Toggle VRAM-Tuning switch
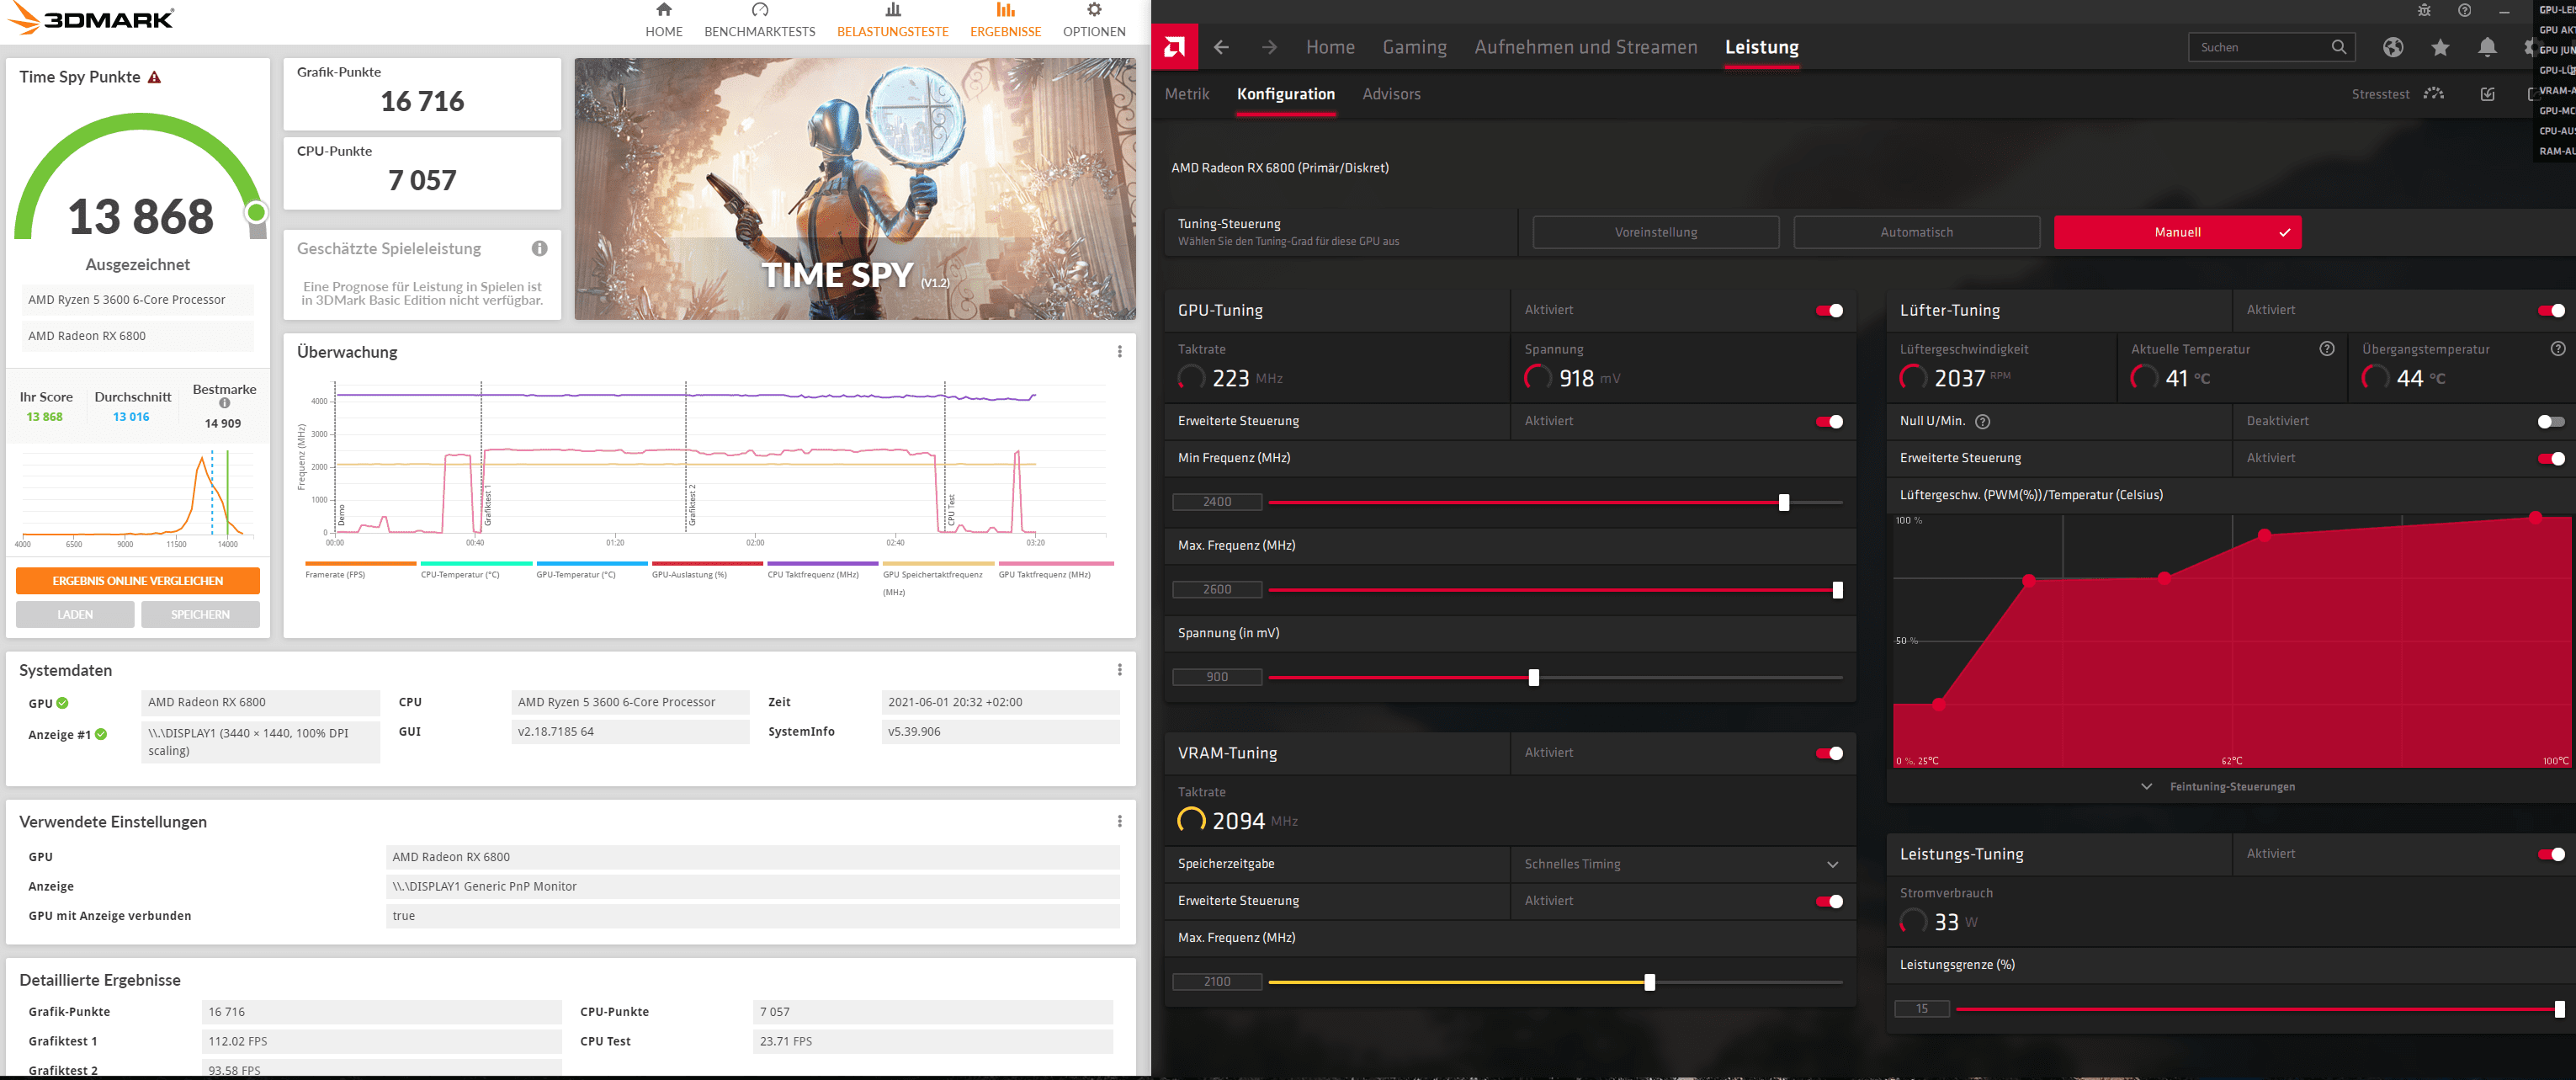 [1829, 753]
